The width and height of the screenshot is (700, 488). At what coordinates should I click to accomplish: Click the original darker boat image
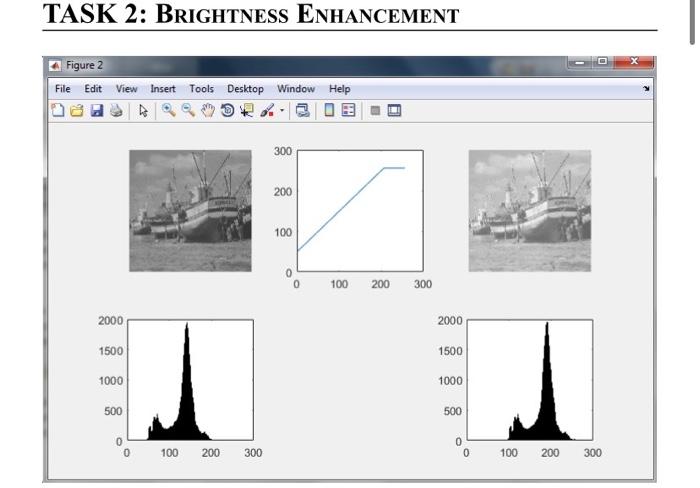(190, 211)
